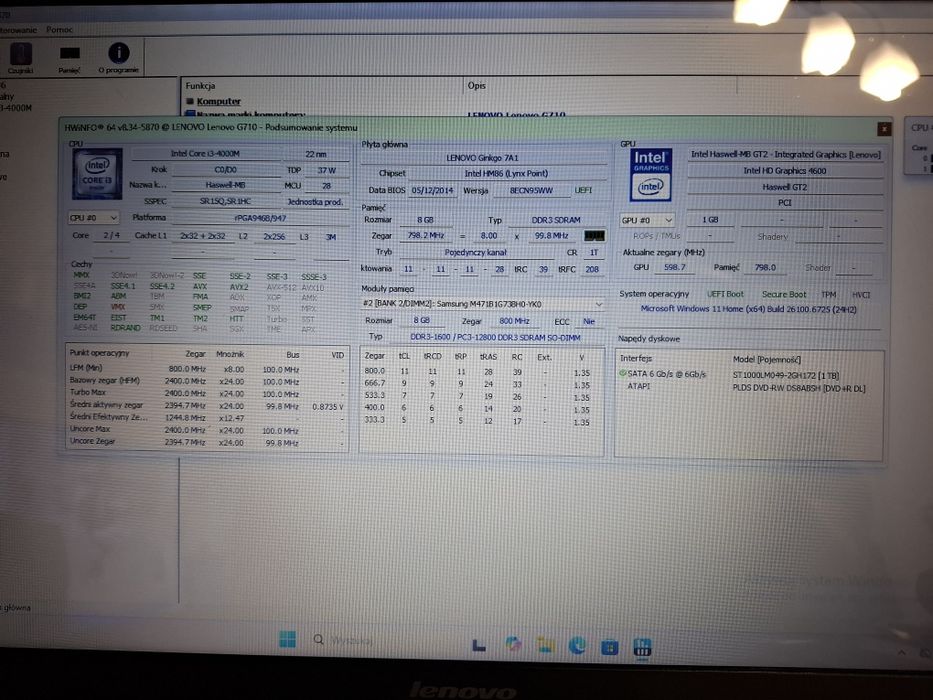The image size is (933, 700).
Task: Open the Windows Start menu
Action: (x=287, y=639)
